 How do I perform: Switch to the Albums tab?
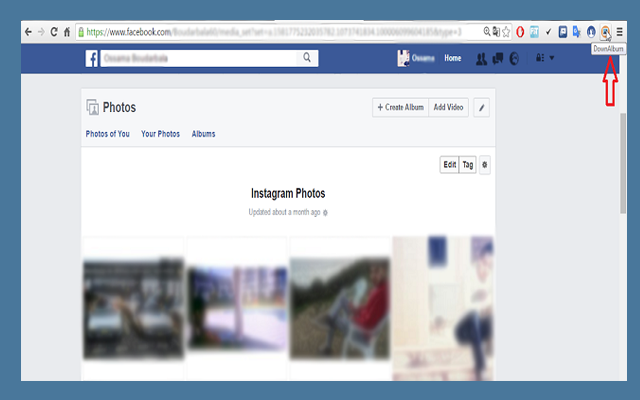[203, 134]
